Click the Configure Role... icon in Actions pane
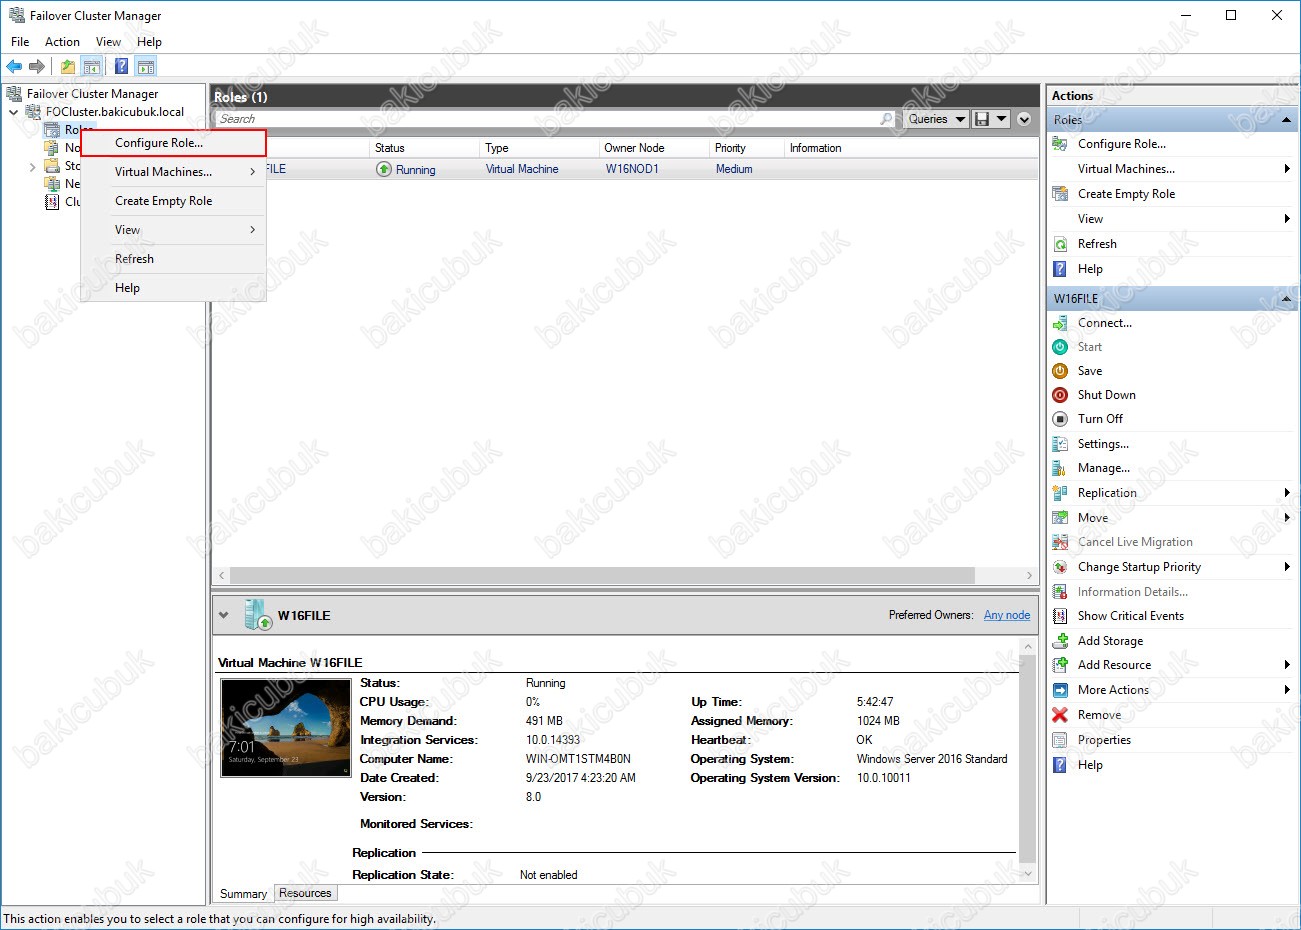 point(1060,144)
